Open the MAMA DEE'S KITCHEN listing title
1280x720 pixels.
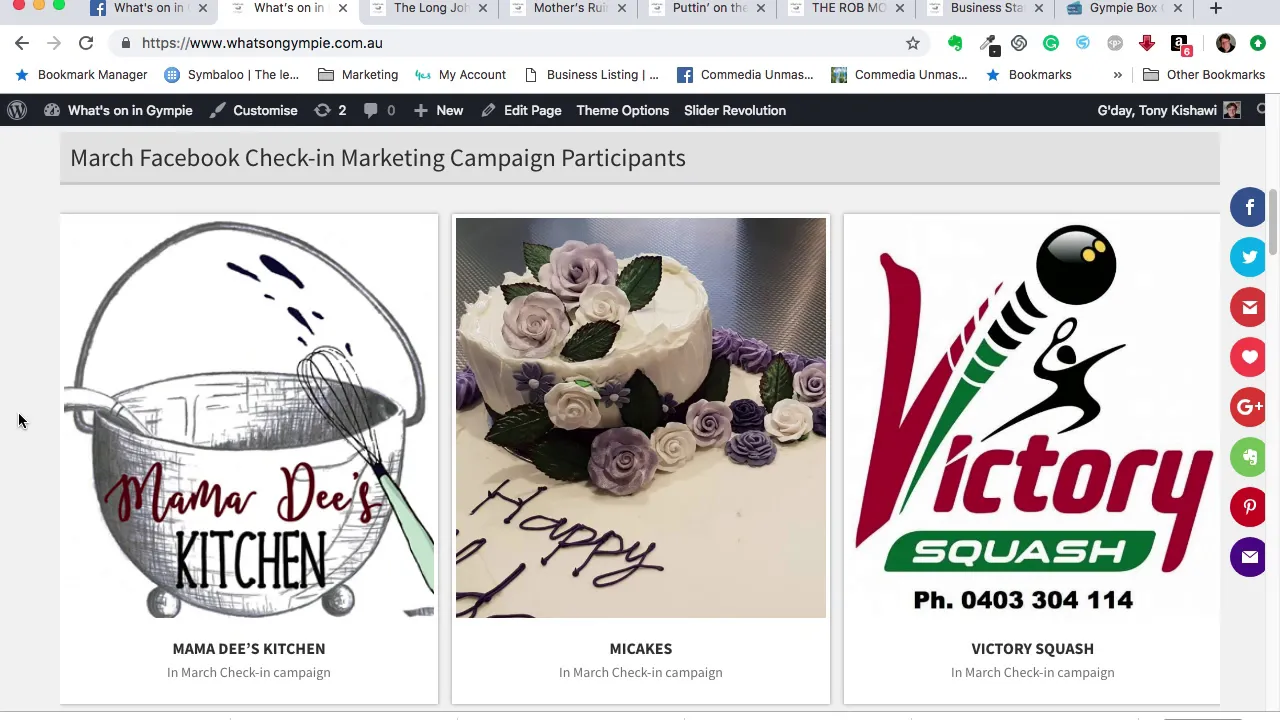249,649
